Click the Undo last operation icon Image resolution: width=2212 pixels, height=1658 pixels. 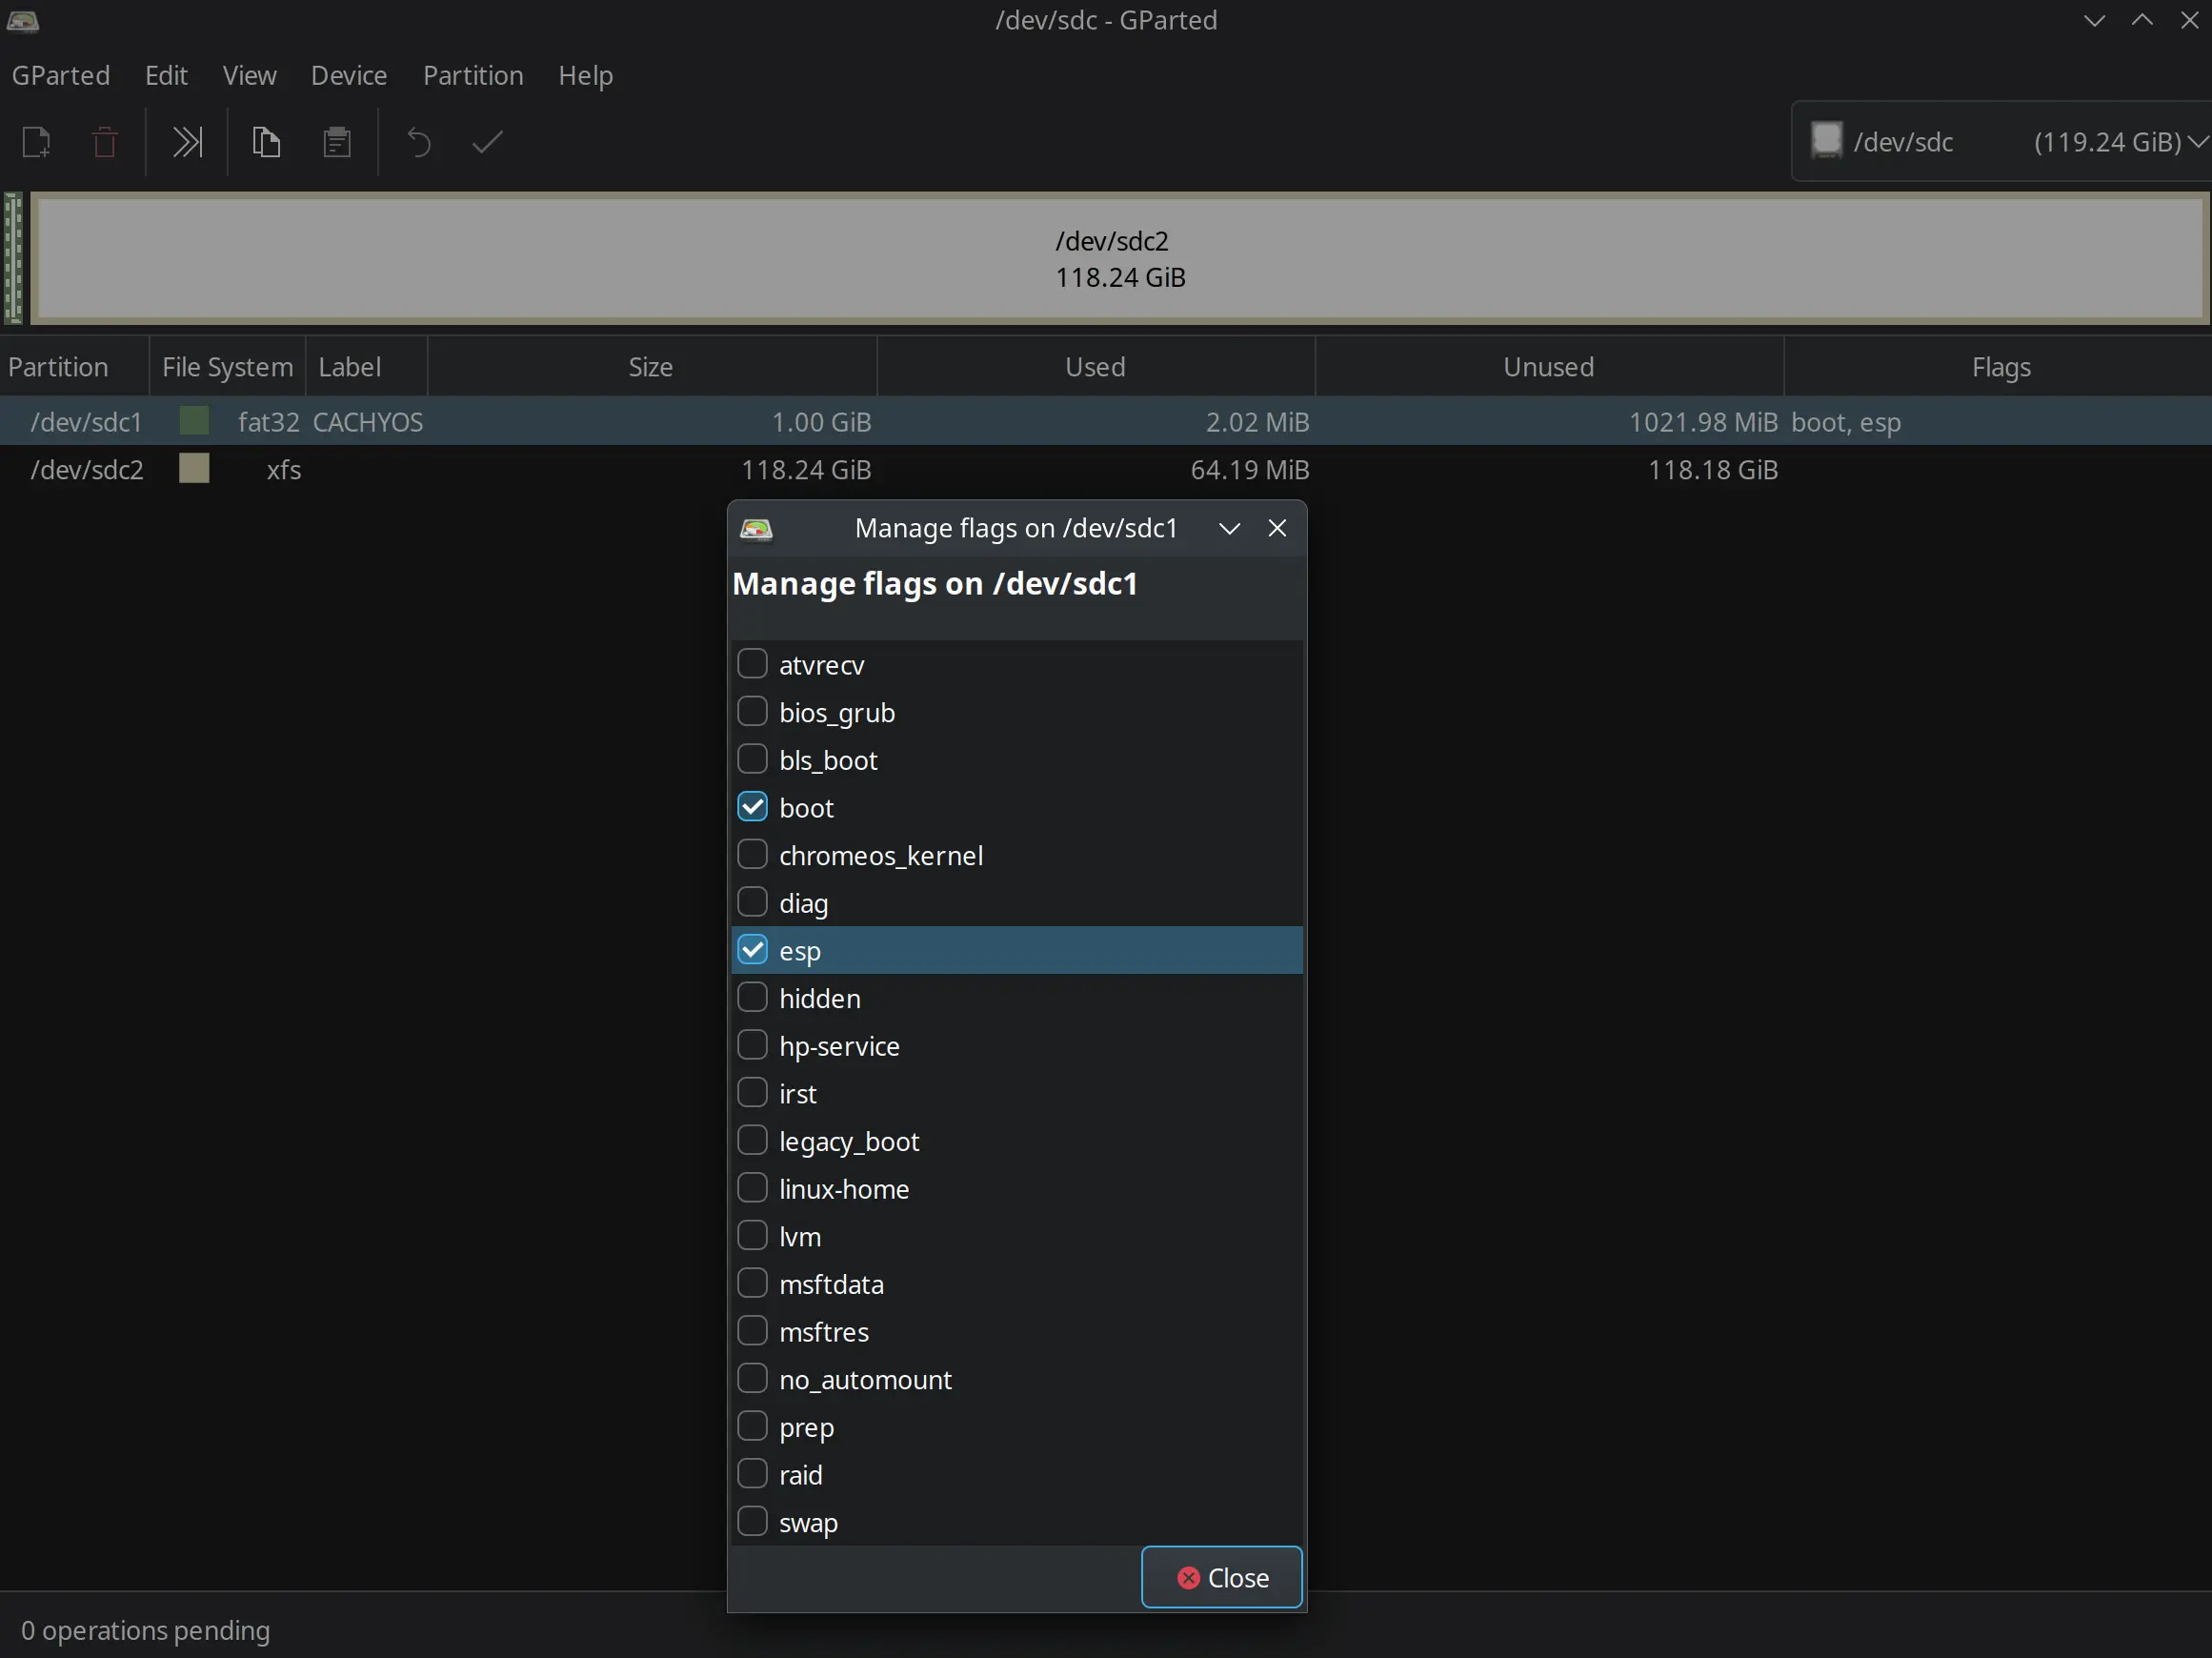coord(419,142)
